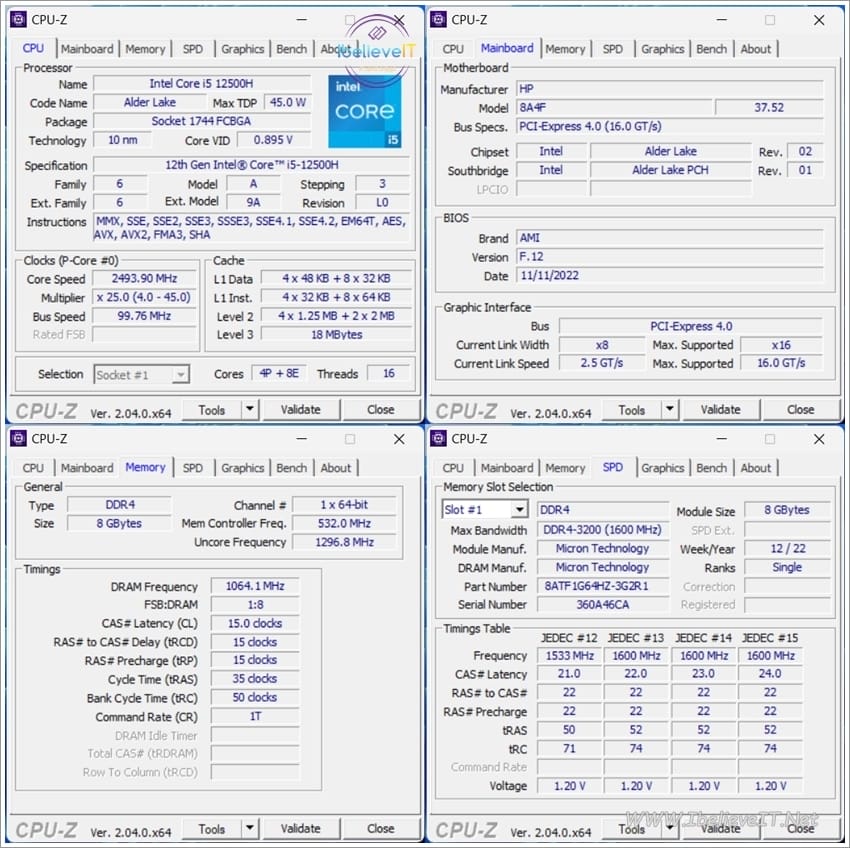This screenshot has height=848, width=850.
Task: Open Graphics tab in the CPU window
Action: click(x=242, y=49)
